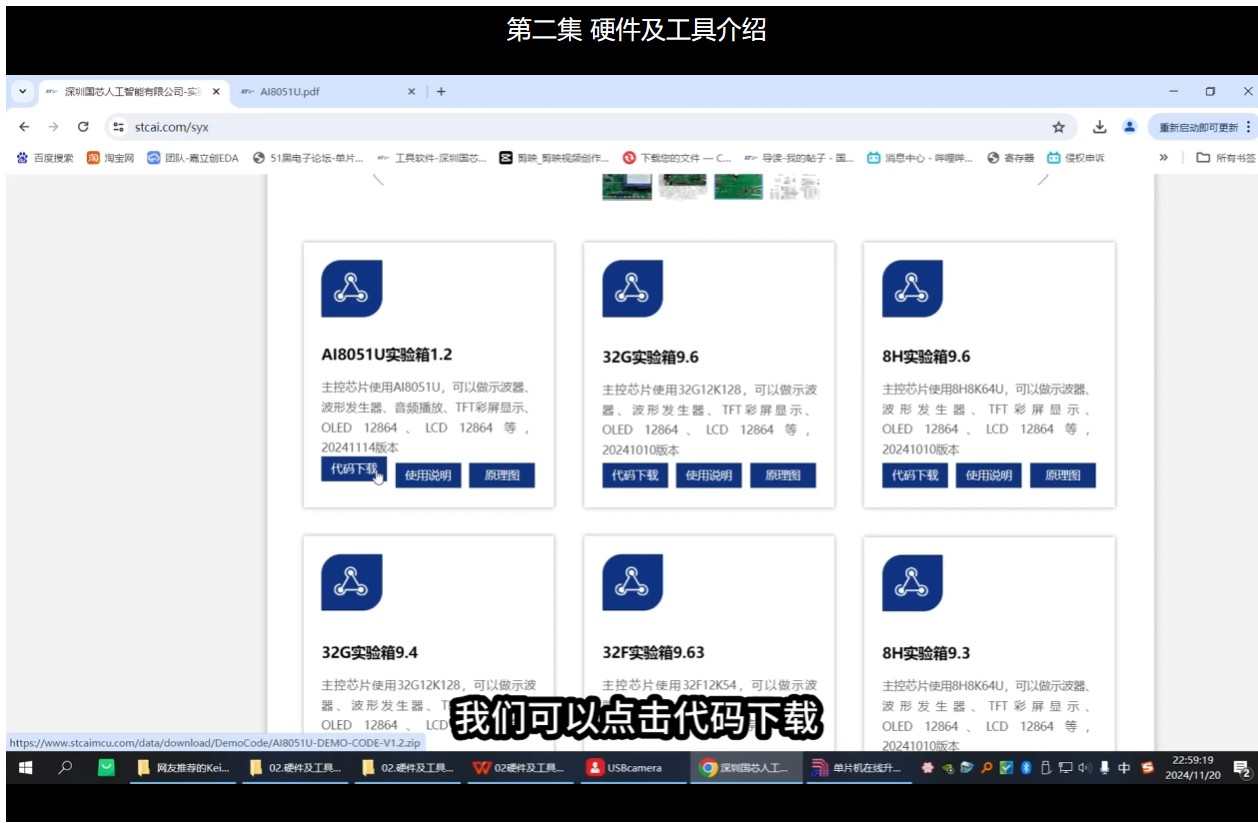The image size is (1258, 823).
Task: Open the 所有书签 bookmarks folder
Action: pos(1221,157)
